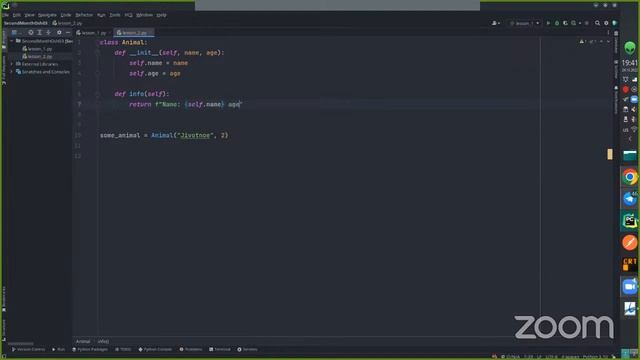Open editor tabs more options menu
This screenshot has width=640, height=360.
point(608,33)
